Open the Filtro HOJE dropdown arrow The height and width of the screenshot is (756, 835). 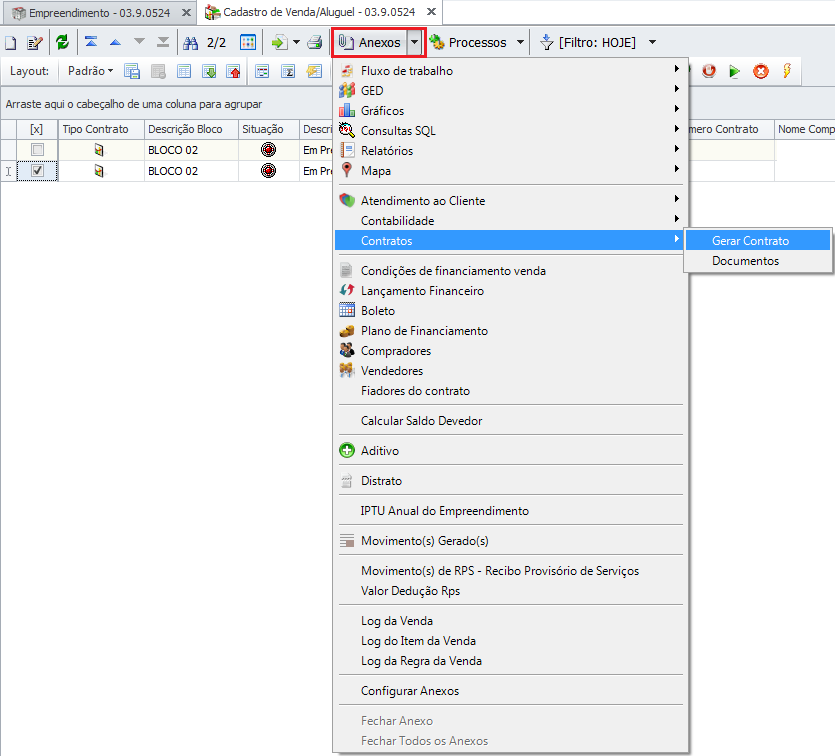[x=652, y=42]
